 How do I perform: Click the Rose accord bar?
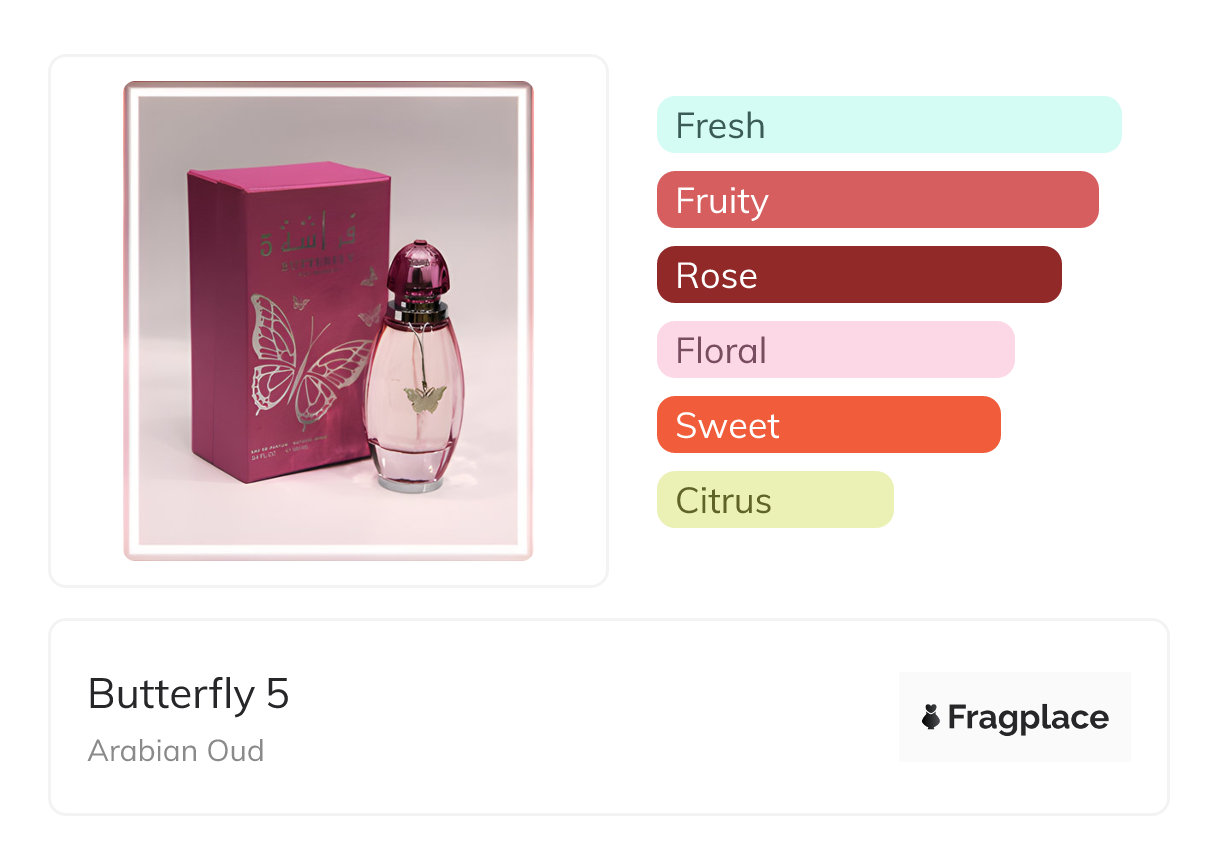click(858, 275)
